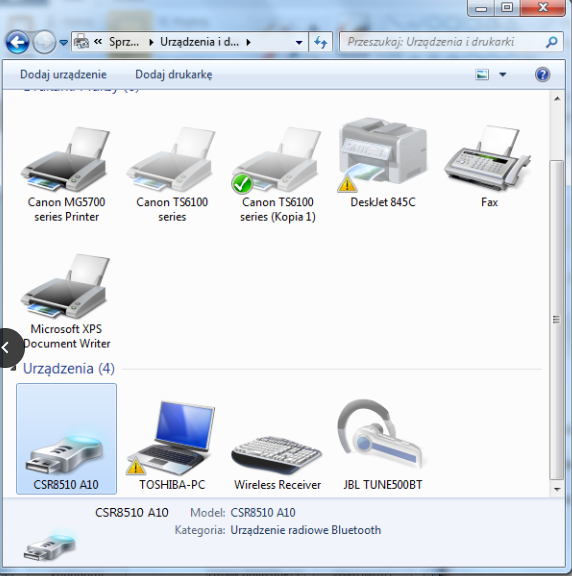Click the Sprz... breadcrumb segment
This screenshot has height=576, width=572.
[124, 42]
